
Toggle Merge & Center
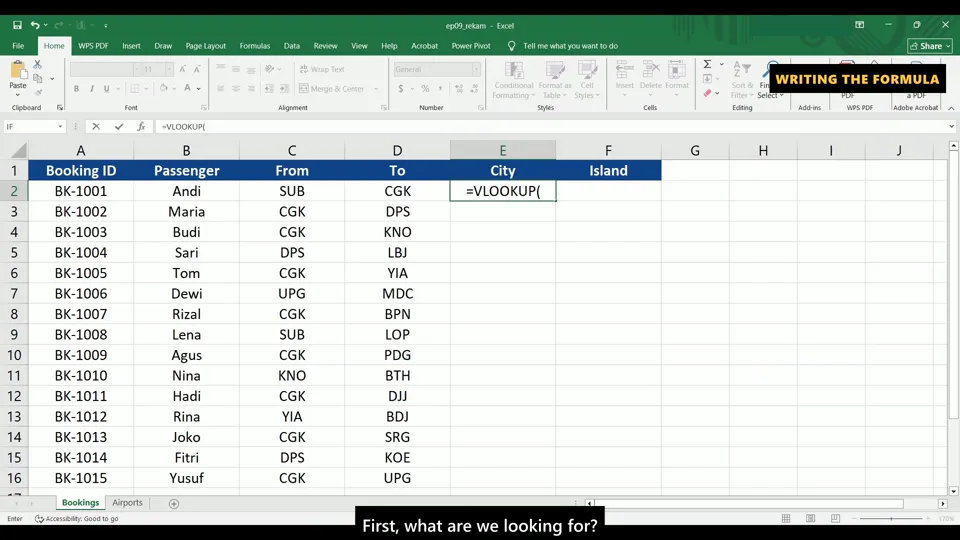(x=334, y=89)
